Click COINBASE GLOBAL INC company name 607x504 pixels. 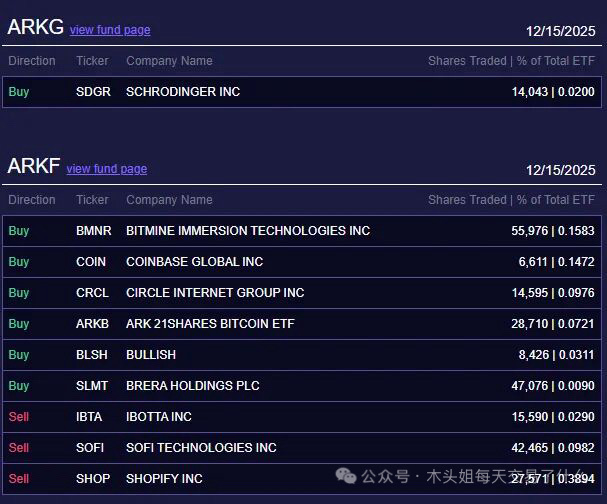pyautogui.click(x=194, y=262)
